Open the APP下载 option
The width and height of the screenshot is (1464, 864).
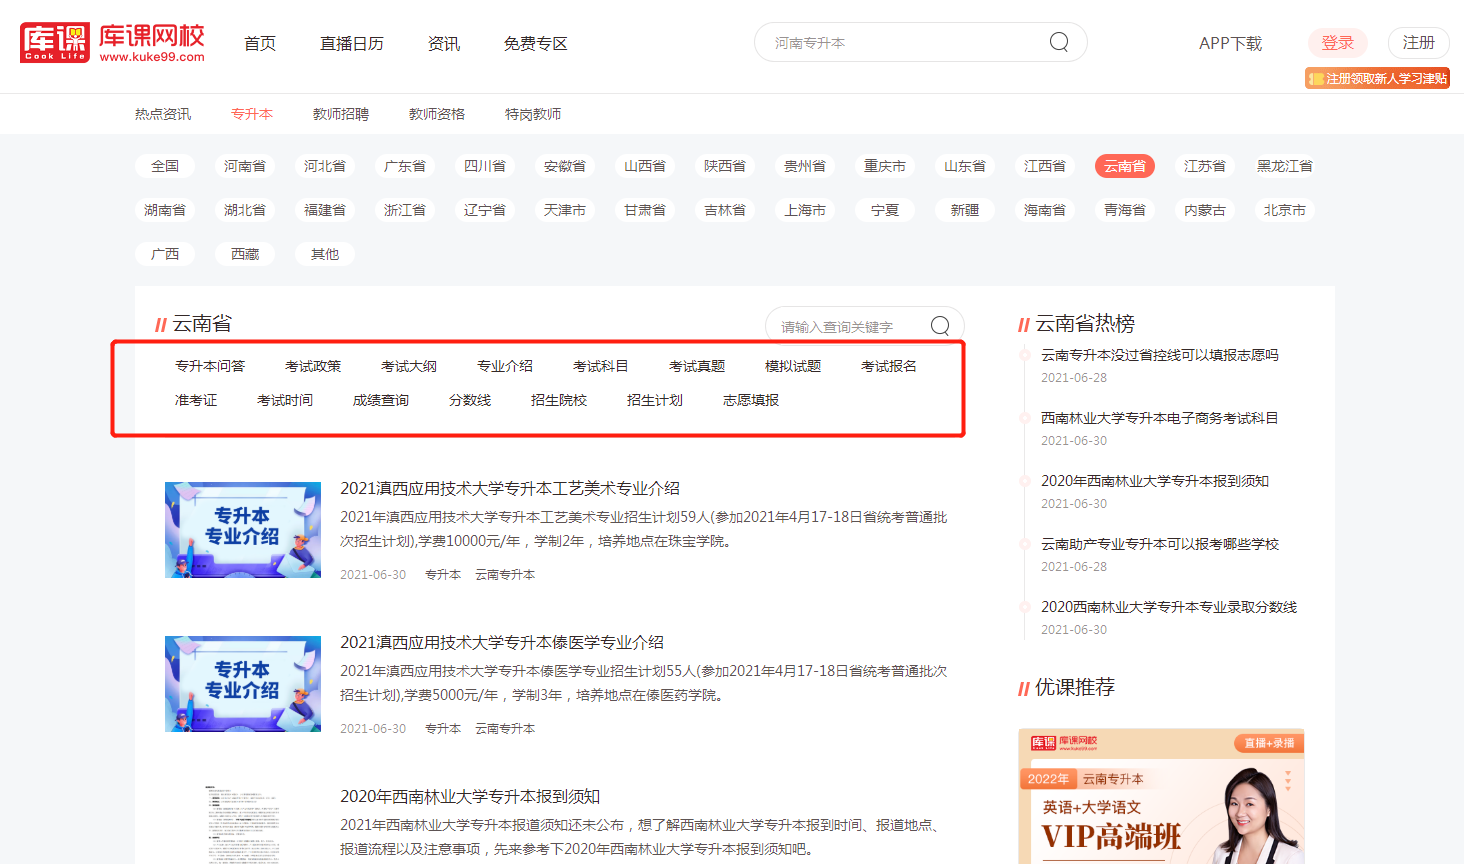[x=1230, y=43]
